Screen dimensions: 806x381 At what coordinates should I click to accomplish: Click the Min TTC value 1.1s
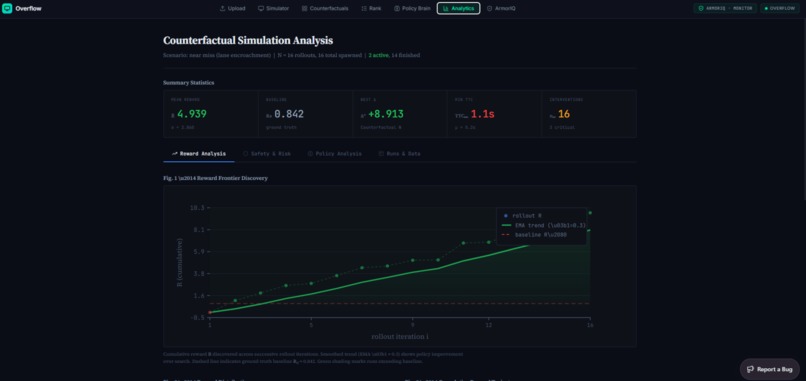click(x=483, y=114)
